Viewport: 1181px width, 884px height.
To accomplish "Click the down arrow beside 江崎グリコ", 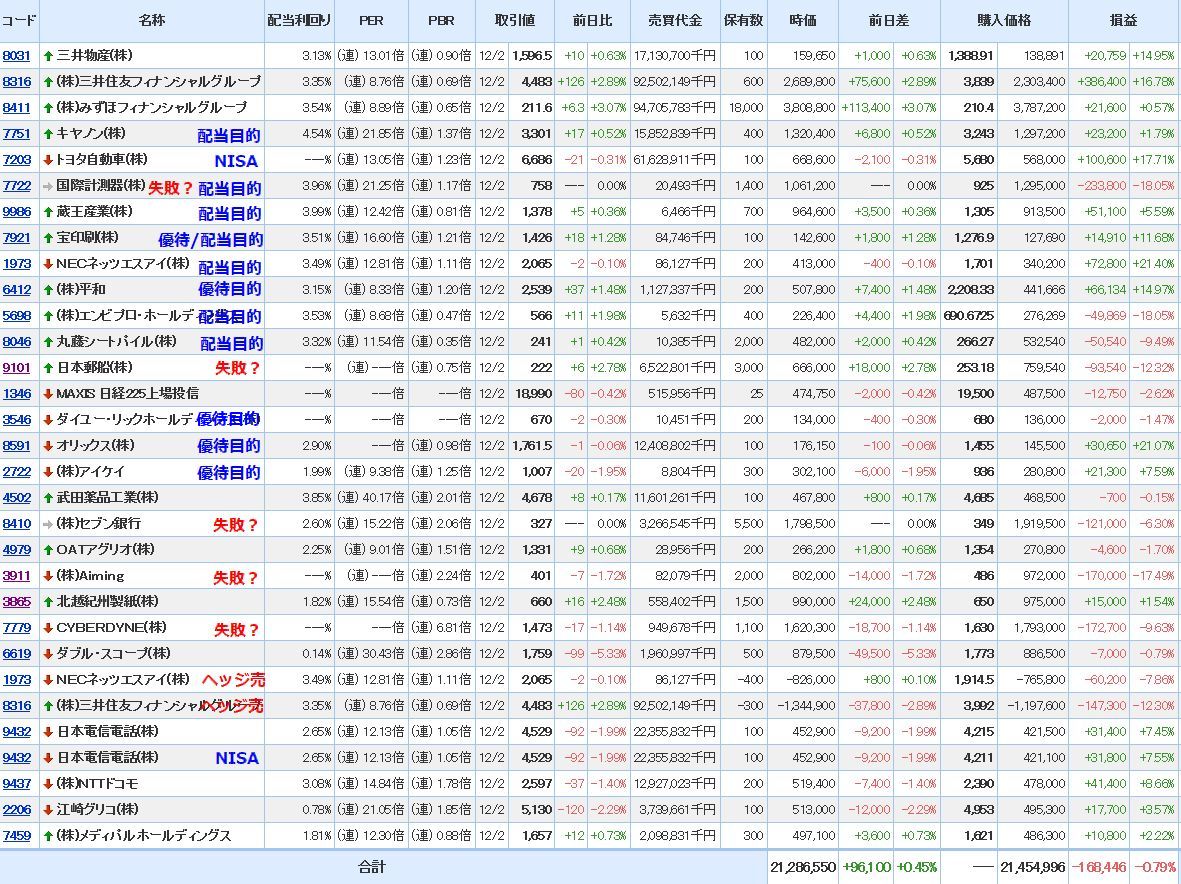I will [48, 810].
